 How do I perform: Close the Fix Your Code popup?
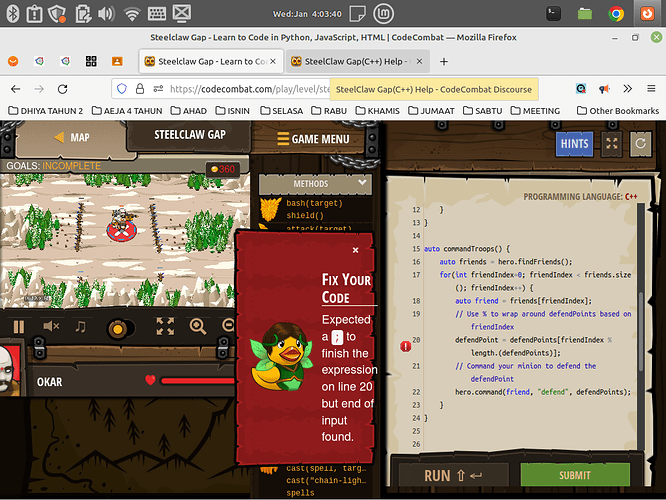(356, 250)
